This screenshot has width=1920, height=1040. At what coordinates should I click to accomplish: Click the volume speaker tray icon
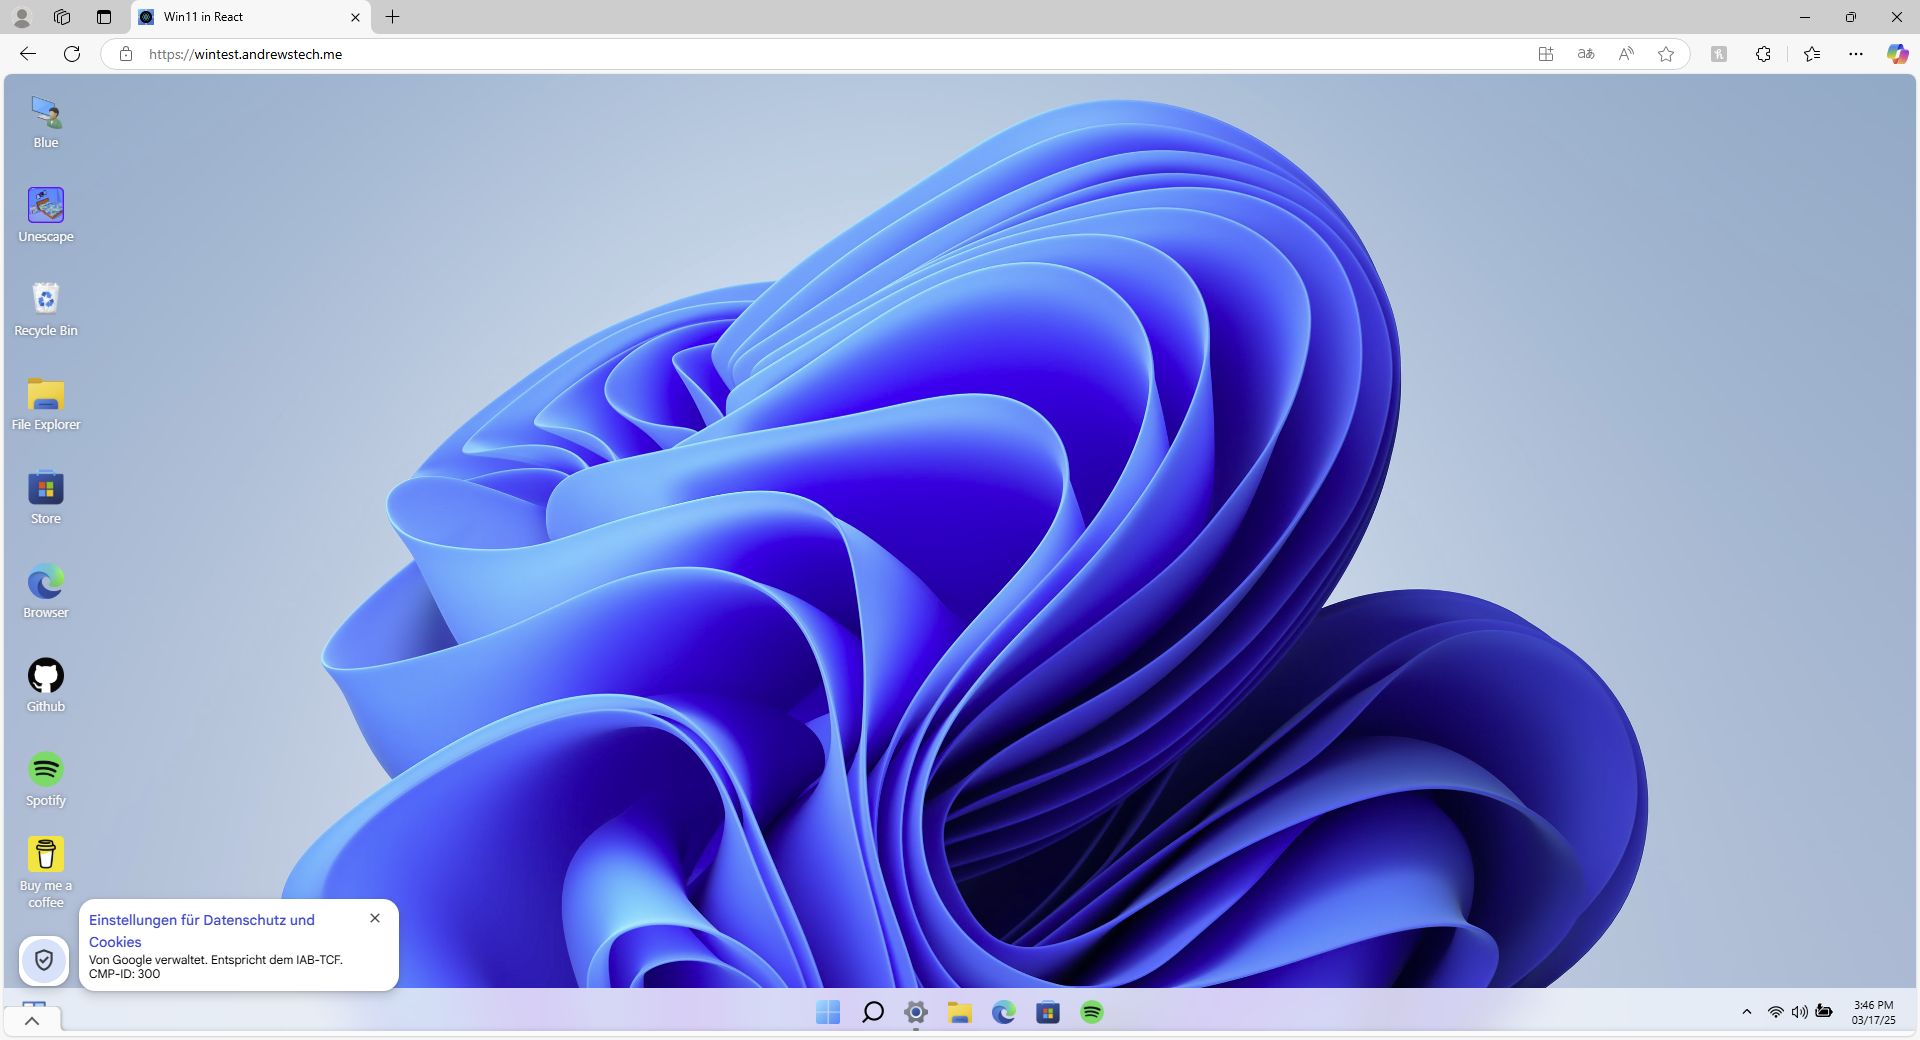click(1800, 1012)
